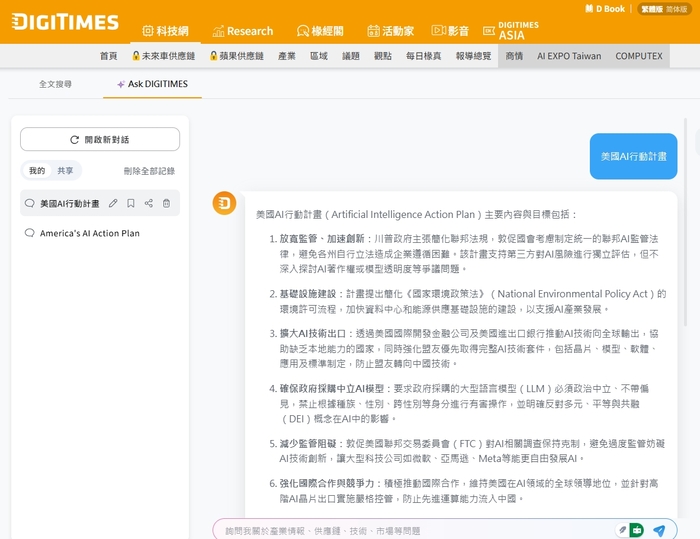Click the blue 美國AI行動計畫 message bubble
This screenshot has width=700, height=539.
tap(633, 156)
